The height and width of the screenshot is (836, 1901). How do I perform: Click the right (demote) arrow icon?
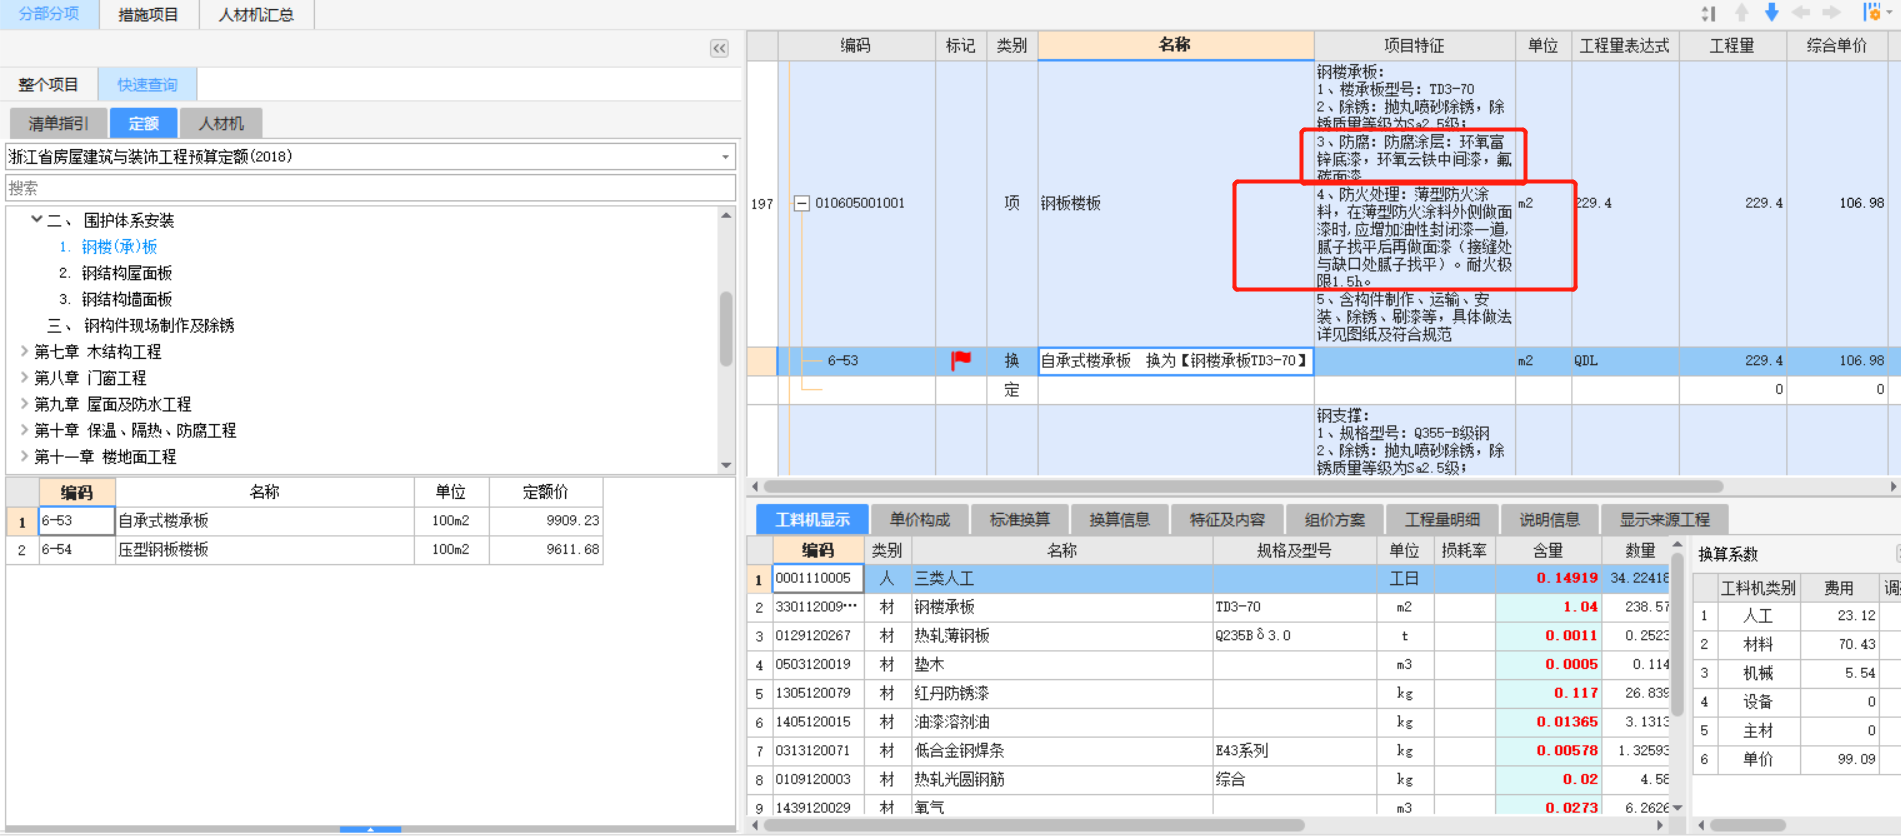coord(1831,12)
